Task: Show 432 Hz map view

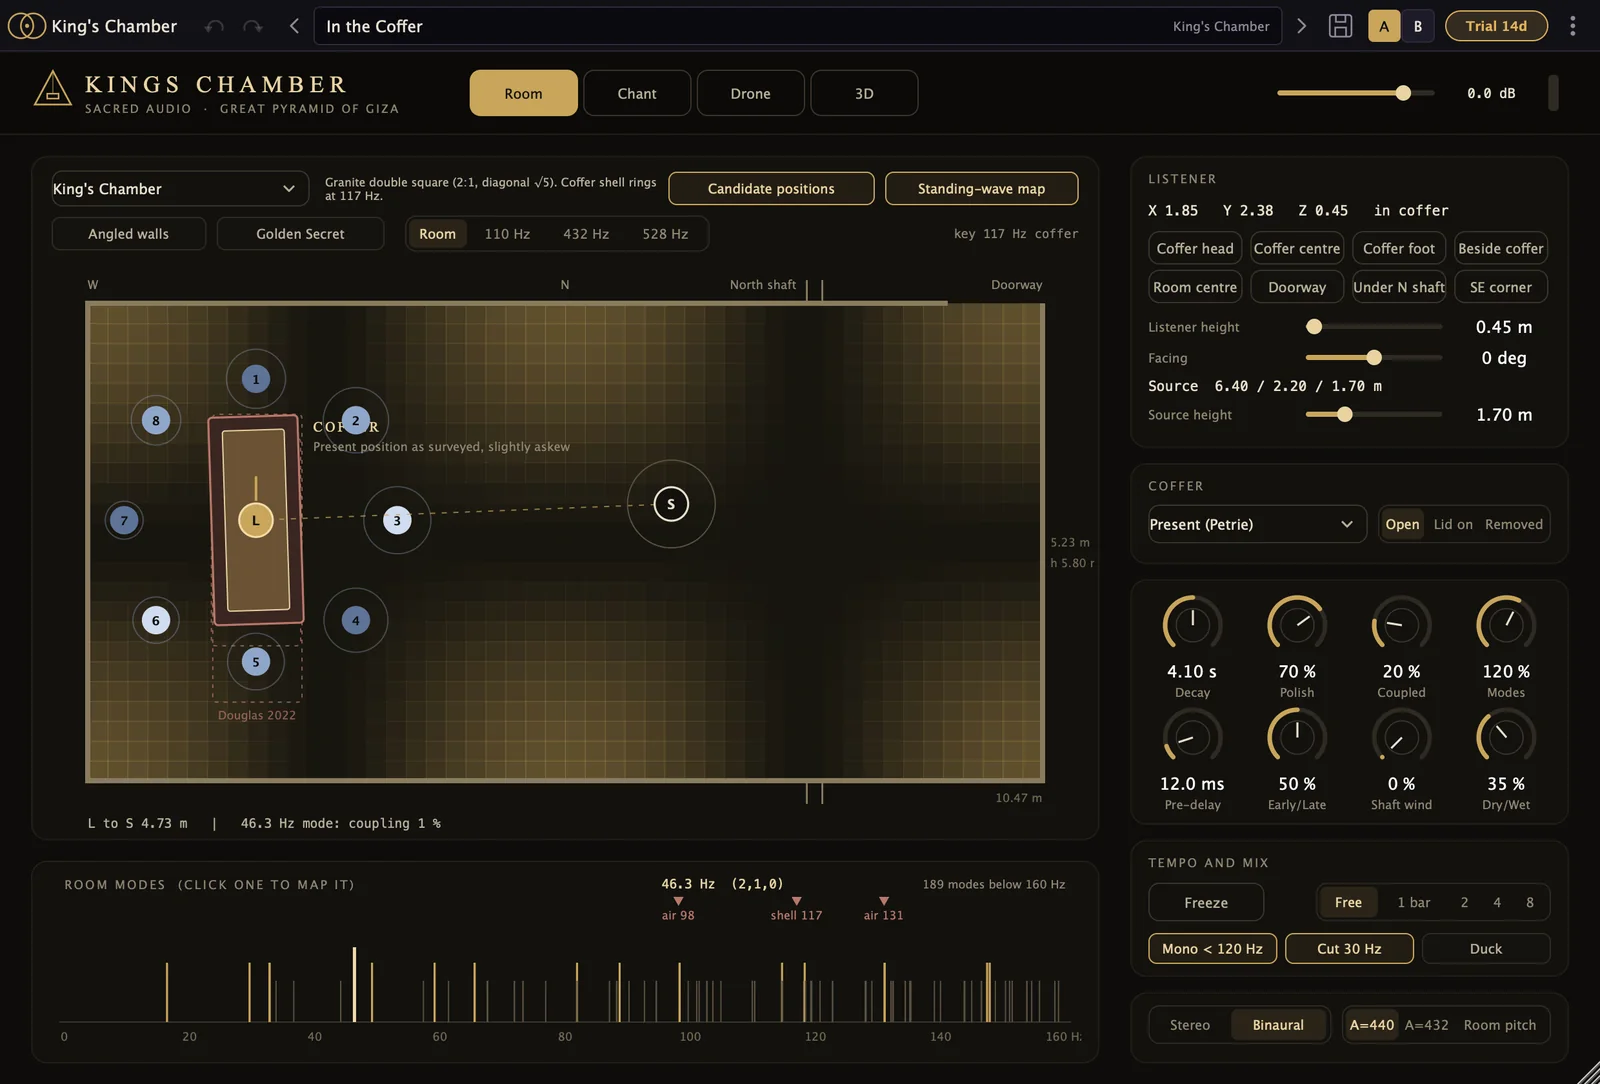Action: [586, 234]
